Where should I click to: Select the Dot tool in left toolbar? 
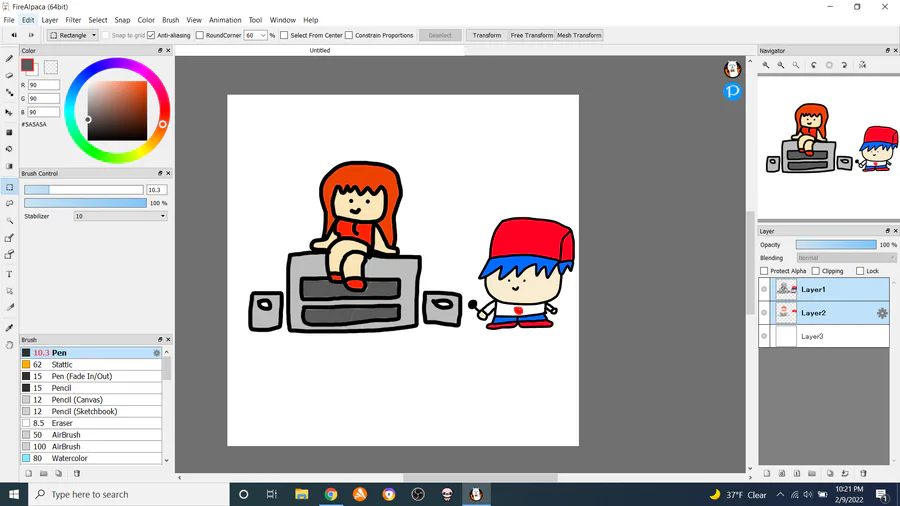(x=9, y=92)
